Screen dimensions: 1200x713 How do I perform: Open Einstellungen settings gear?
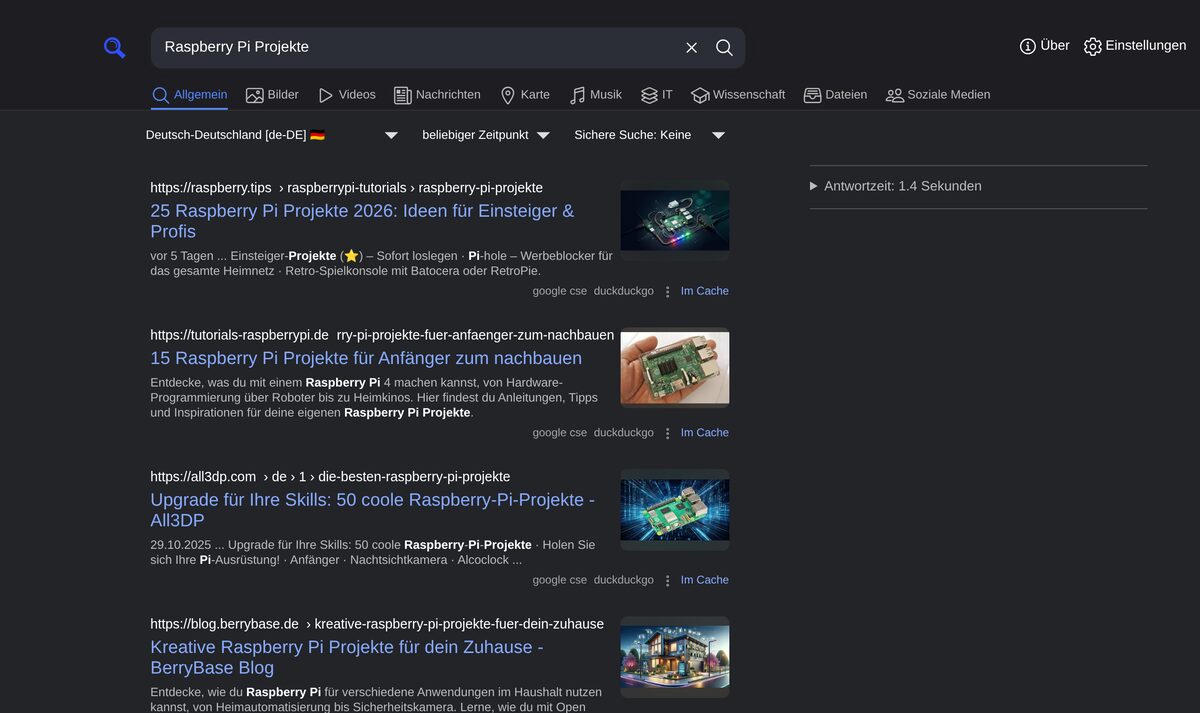[x=1135, y=46]
